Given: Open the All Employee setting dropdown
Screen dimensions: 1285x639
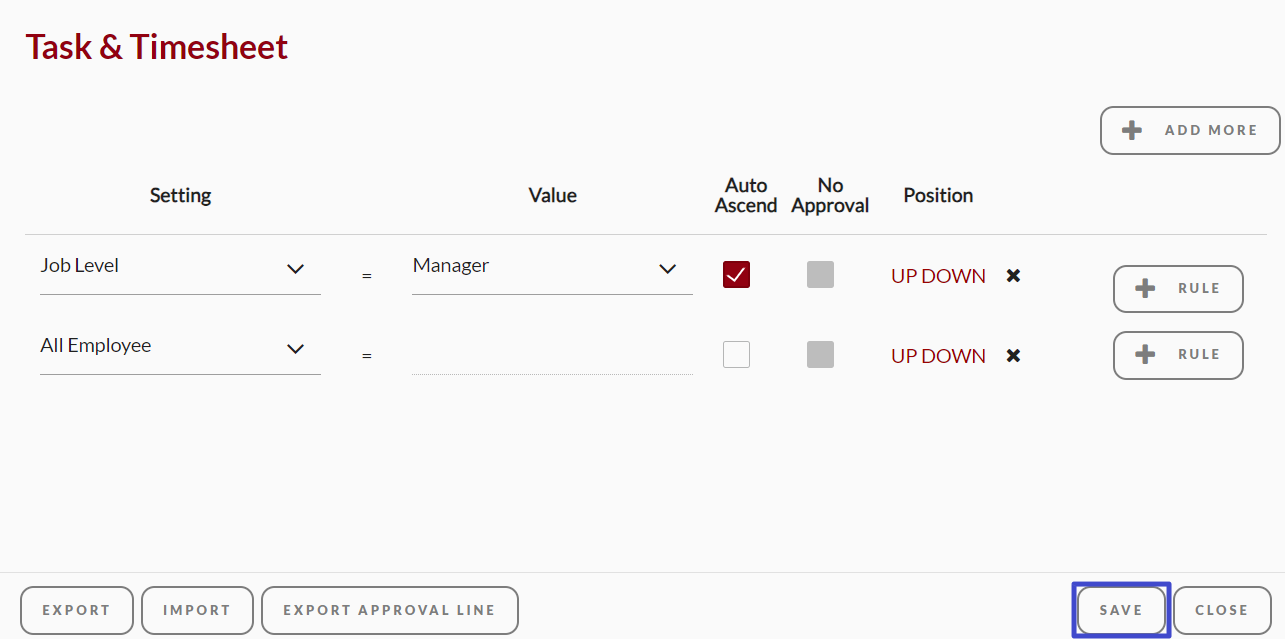Looking at the screenshot, I should pos(180,348).
